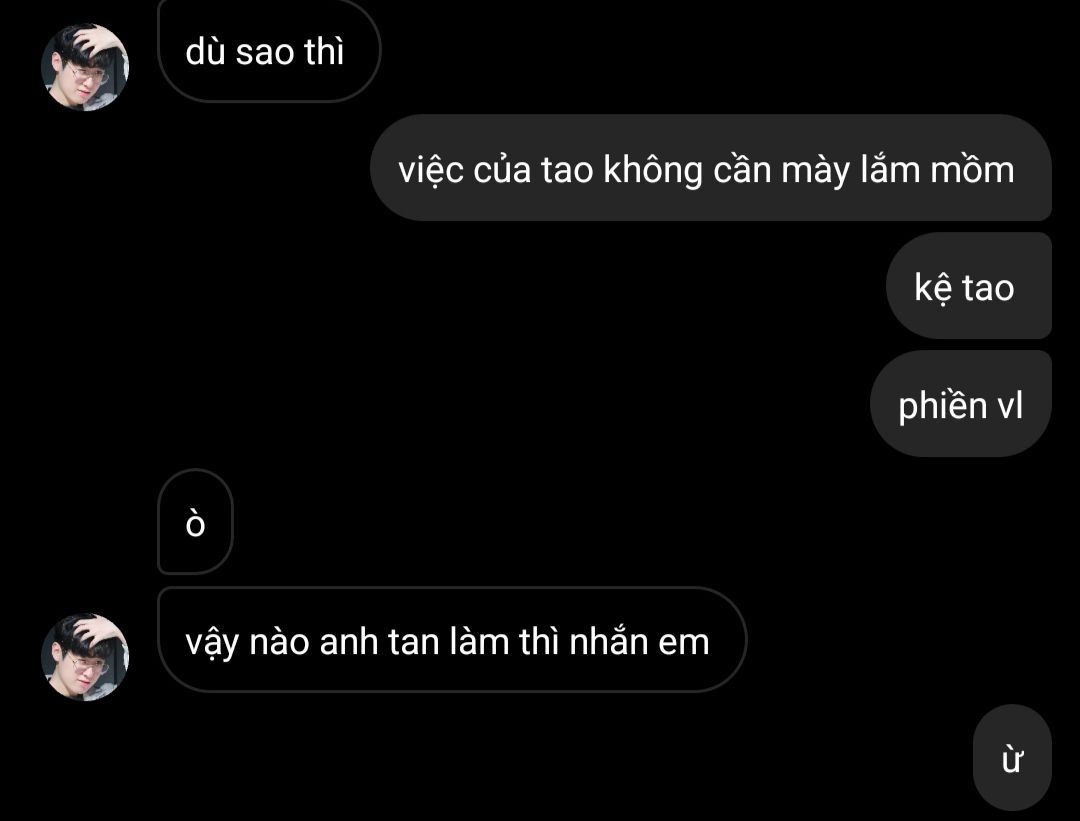Click the short received message "ò"
This screenshot has height=821, width=1080.
click(x=196, y=522)
